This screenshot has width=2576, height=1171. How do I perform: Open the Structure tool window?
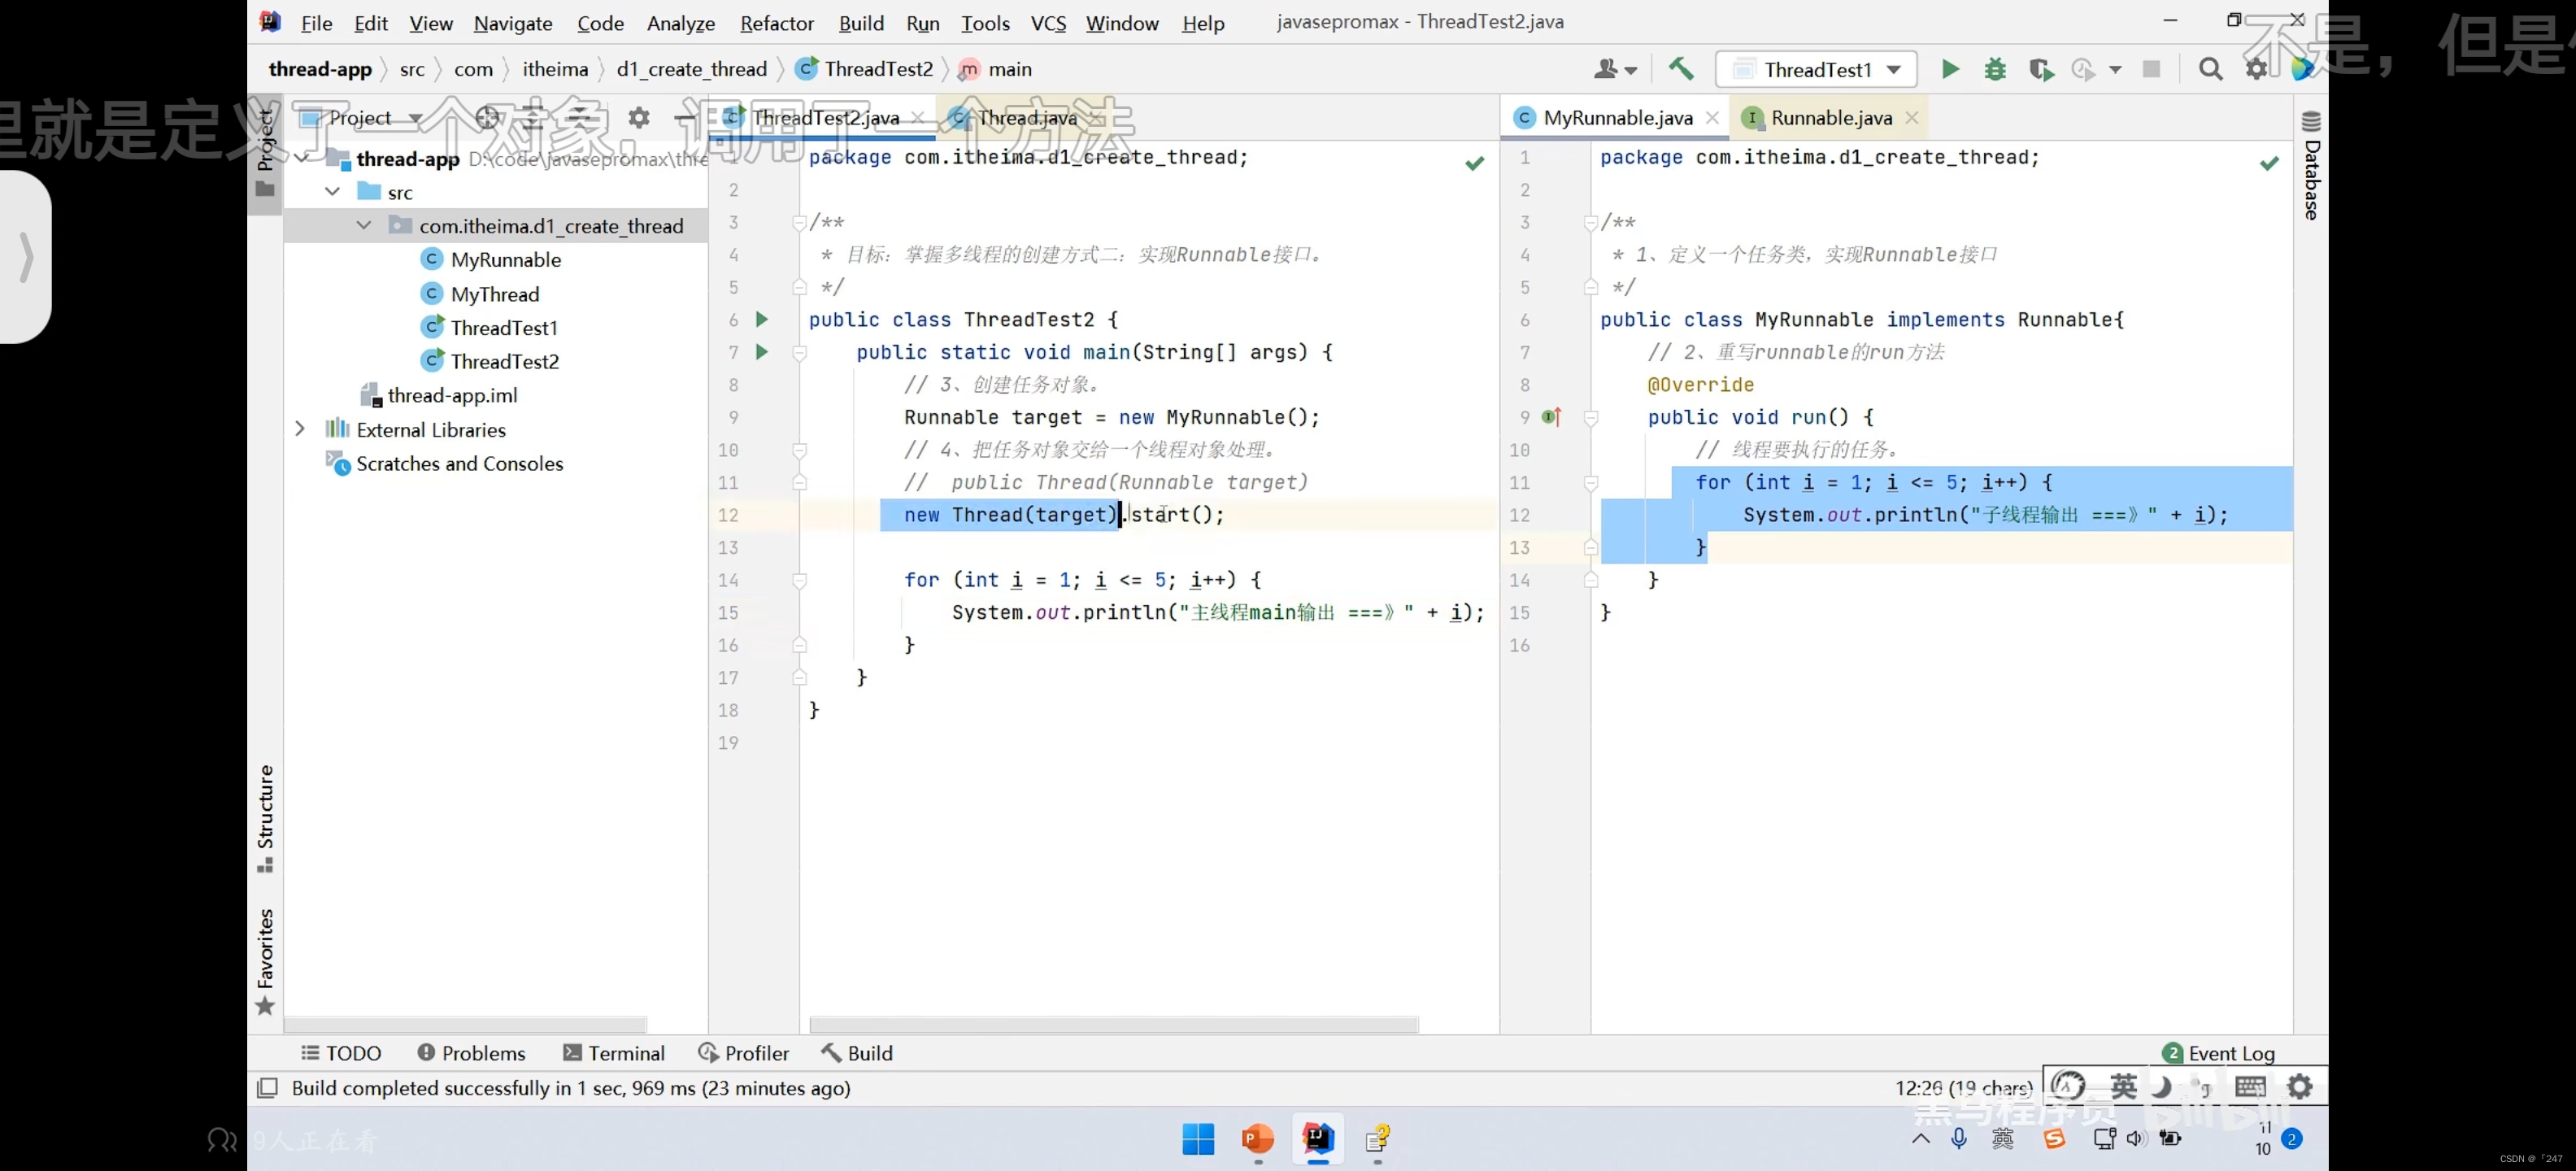[x=265, y=818]
